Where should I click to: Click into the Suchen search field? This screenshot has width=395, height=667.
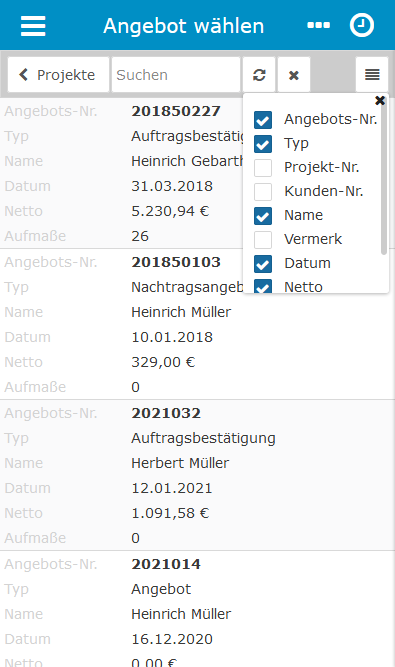coord(176,75)
